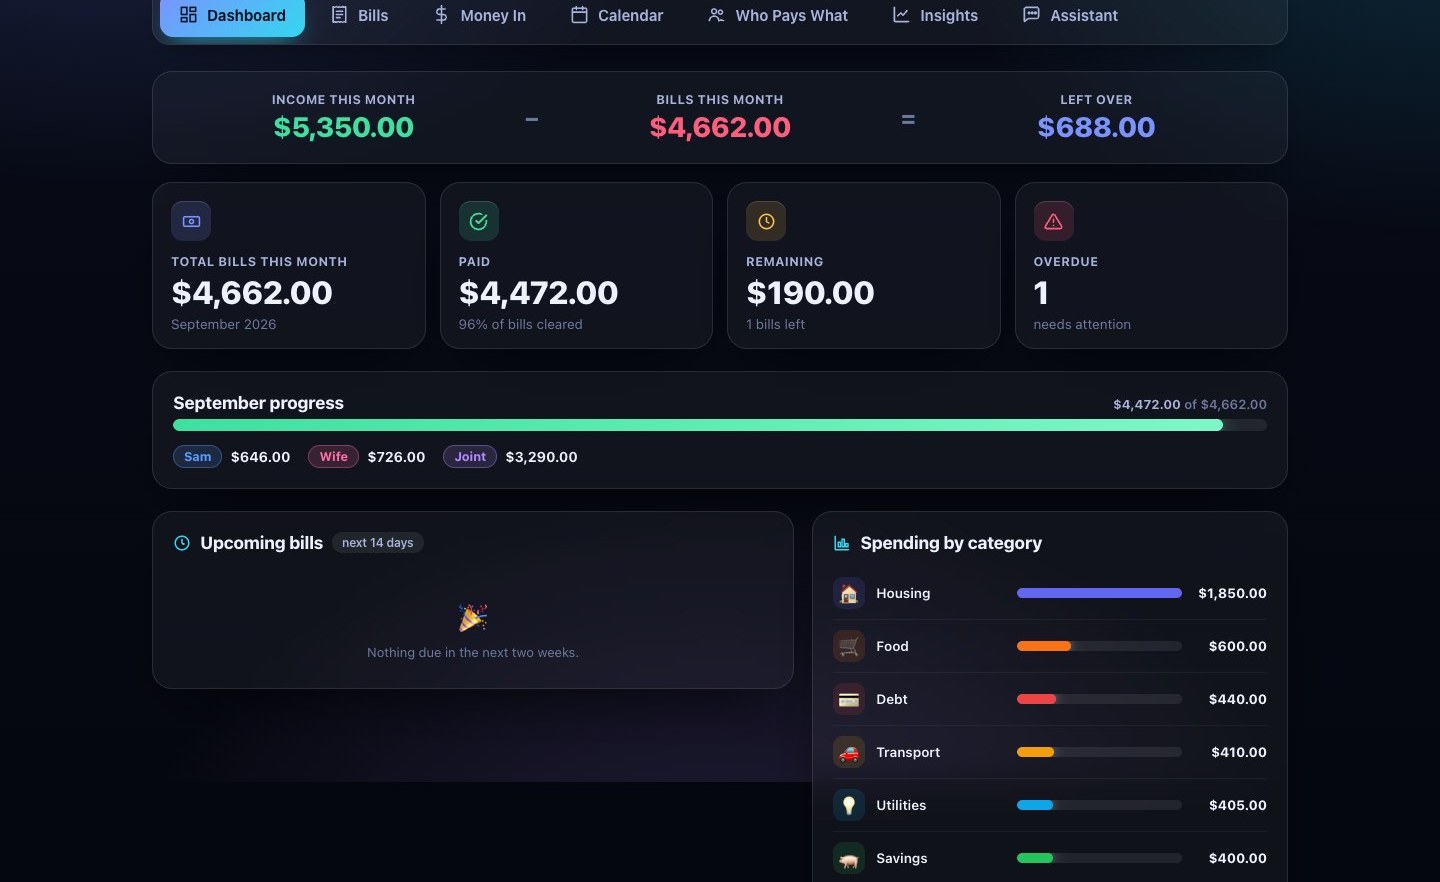Click the Transport spending bar
This screenshot has width=1440, height=882.
[1099, 752]
